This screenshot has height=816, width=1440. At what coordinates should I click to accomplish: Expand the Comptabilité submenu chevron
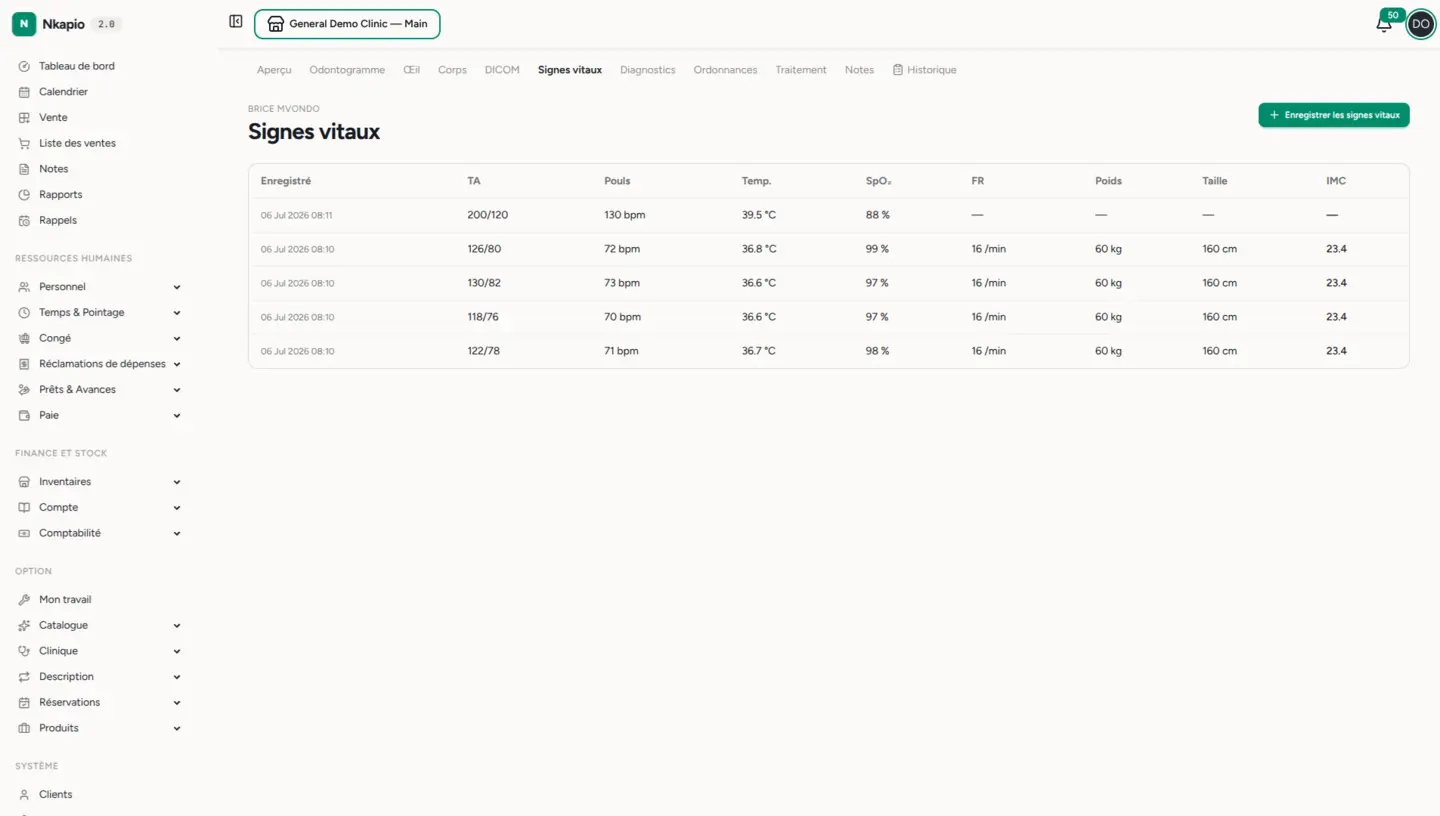tap(177, 533)
